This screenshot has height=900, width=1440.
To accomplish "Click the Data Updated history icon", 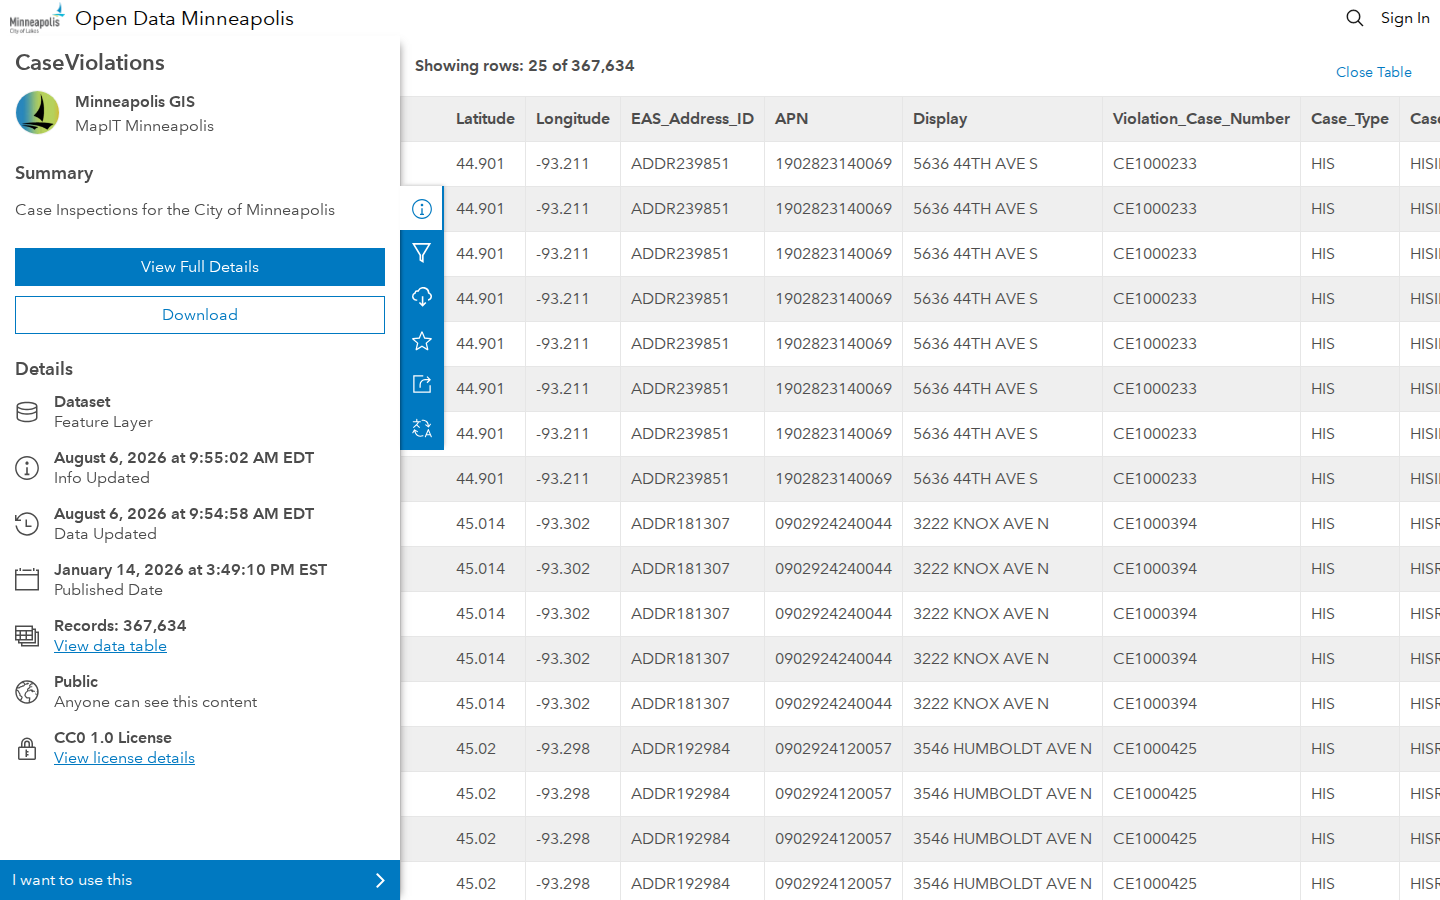I will [27, 524].
